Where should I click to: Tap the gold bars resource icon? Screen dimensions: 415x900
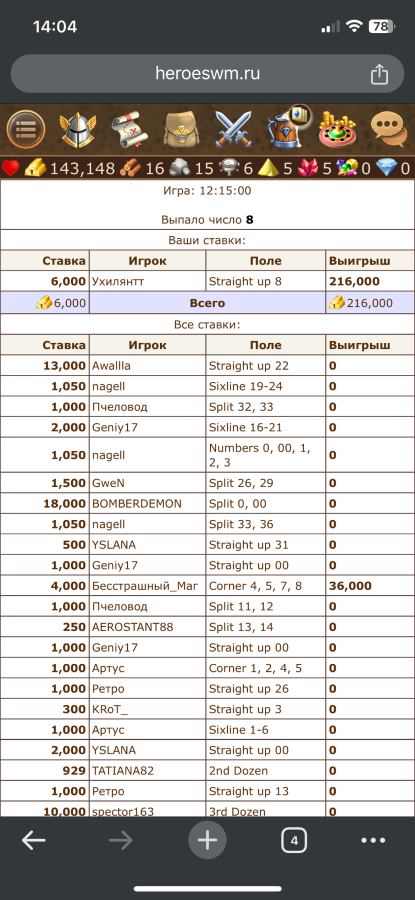click(35, 168)
